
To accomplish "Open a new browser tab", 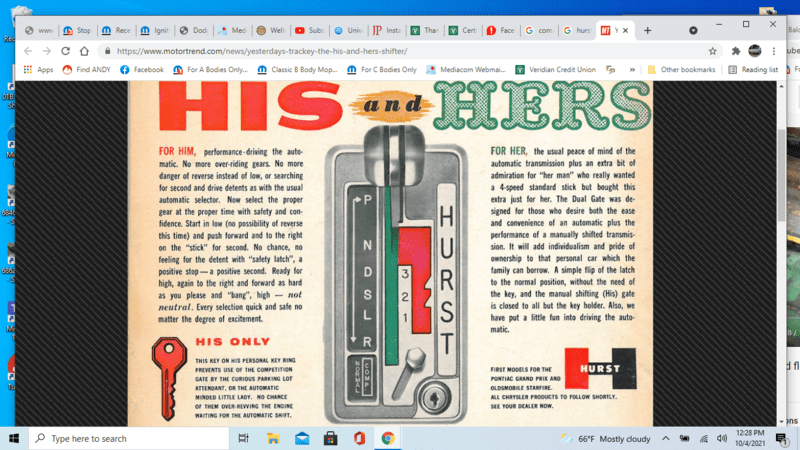I will click(x=647, y=31).
